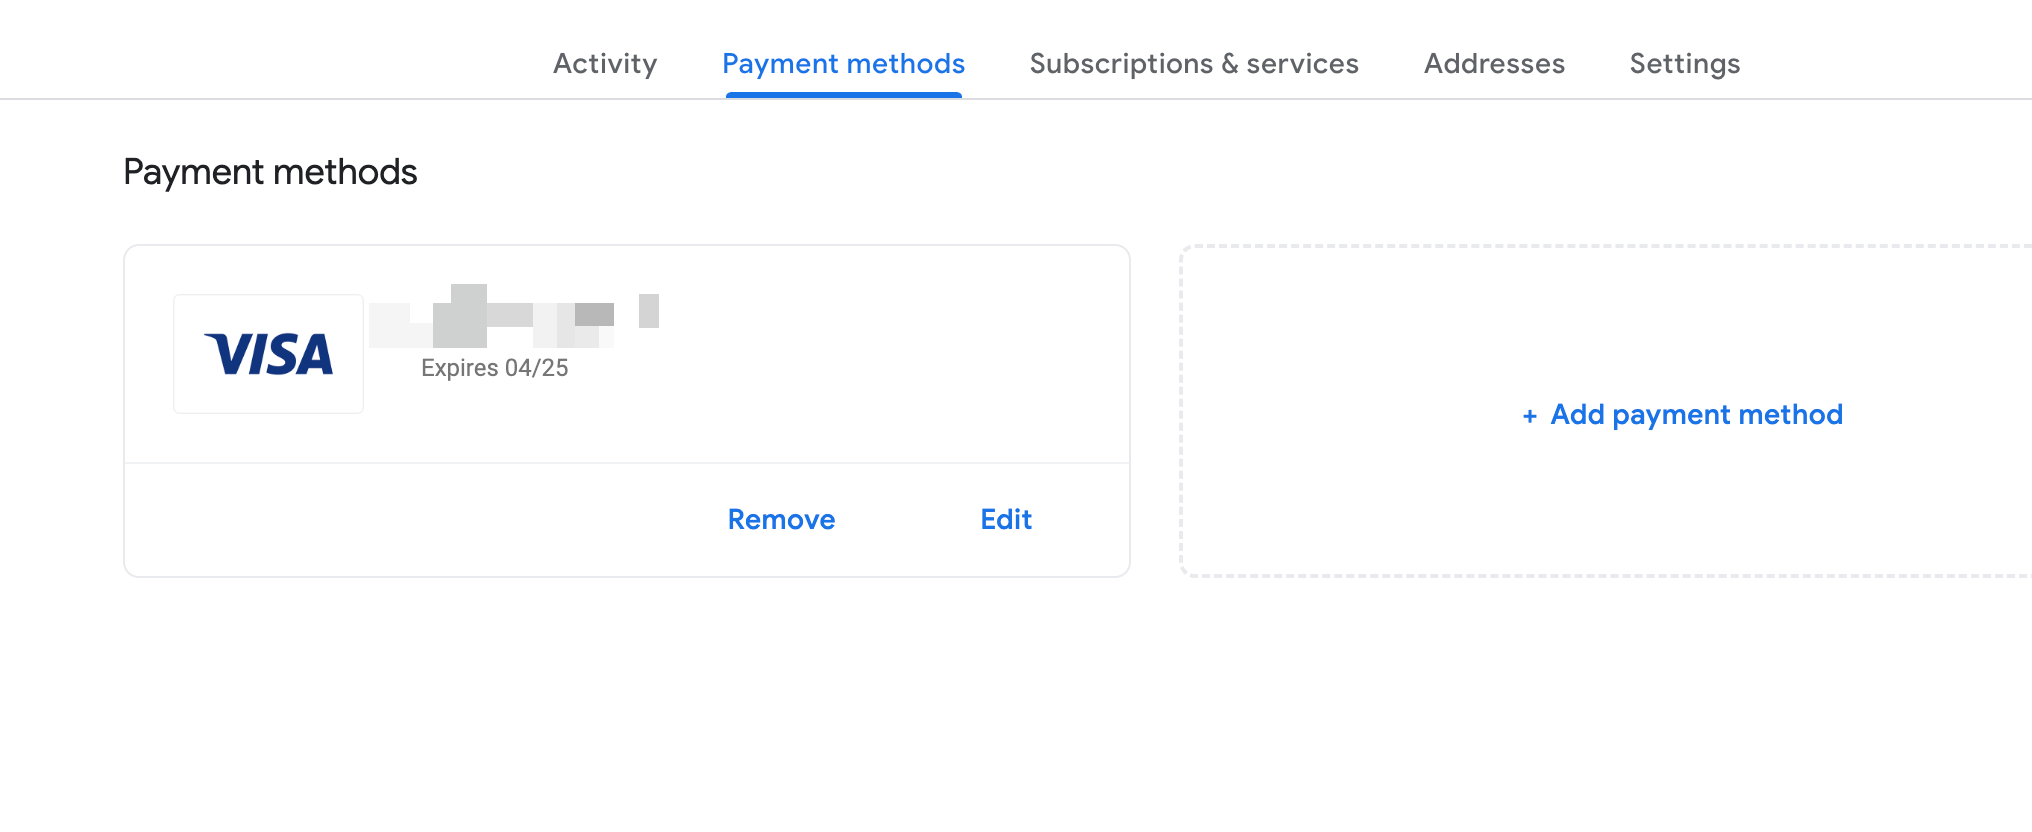Open the Settings tab
Viewport: 2032px width, 832px height.
click(x=1684, y=64)
